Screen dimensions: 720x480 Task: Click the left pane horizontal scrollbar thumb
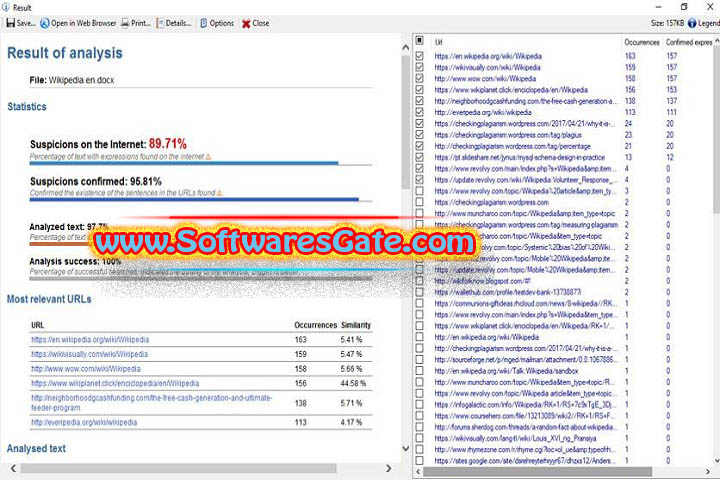click(x=179, y=468)
